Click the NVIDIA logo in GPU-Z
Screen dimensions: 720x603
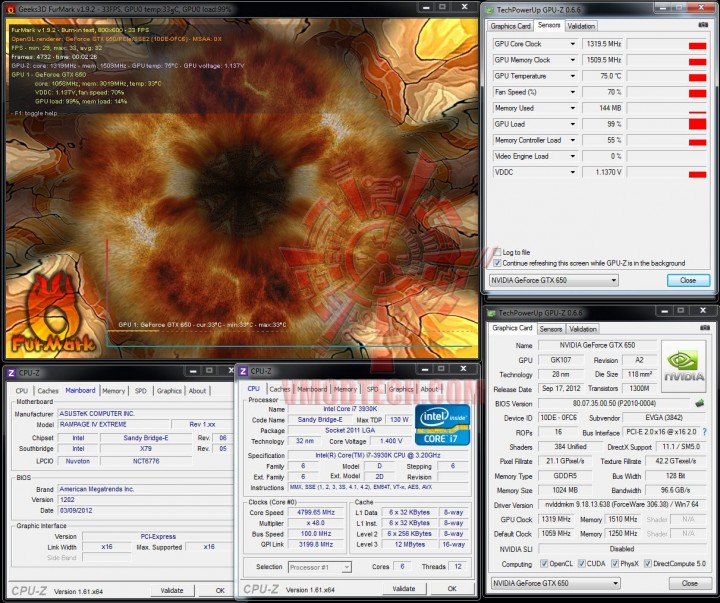point(683,366)
